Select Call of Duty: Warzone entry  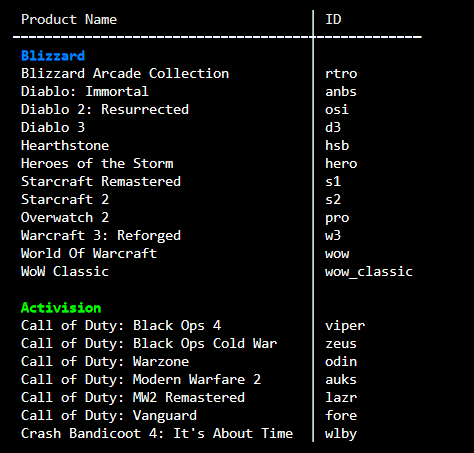click(x=105, y=361)
